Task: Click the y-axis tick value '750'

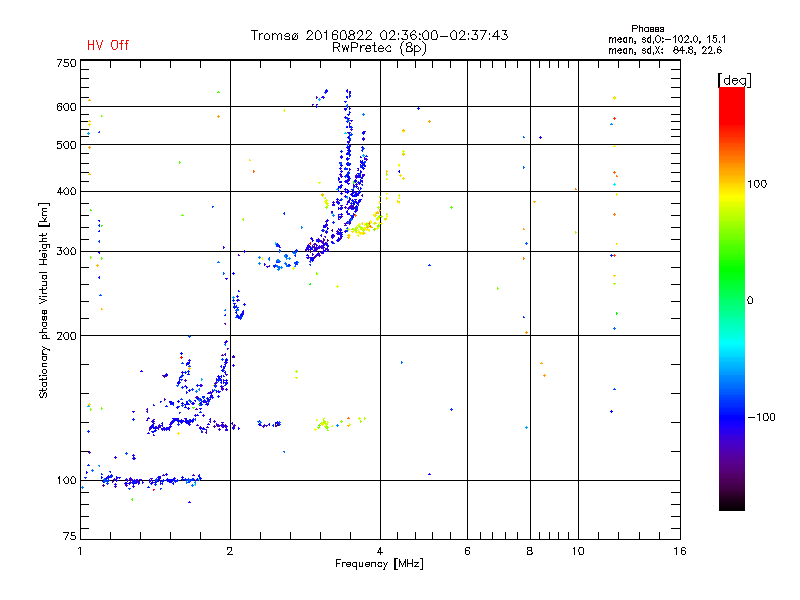Action: tap(67, 63)
